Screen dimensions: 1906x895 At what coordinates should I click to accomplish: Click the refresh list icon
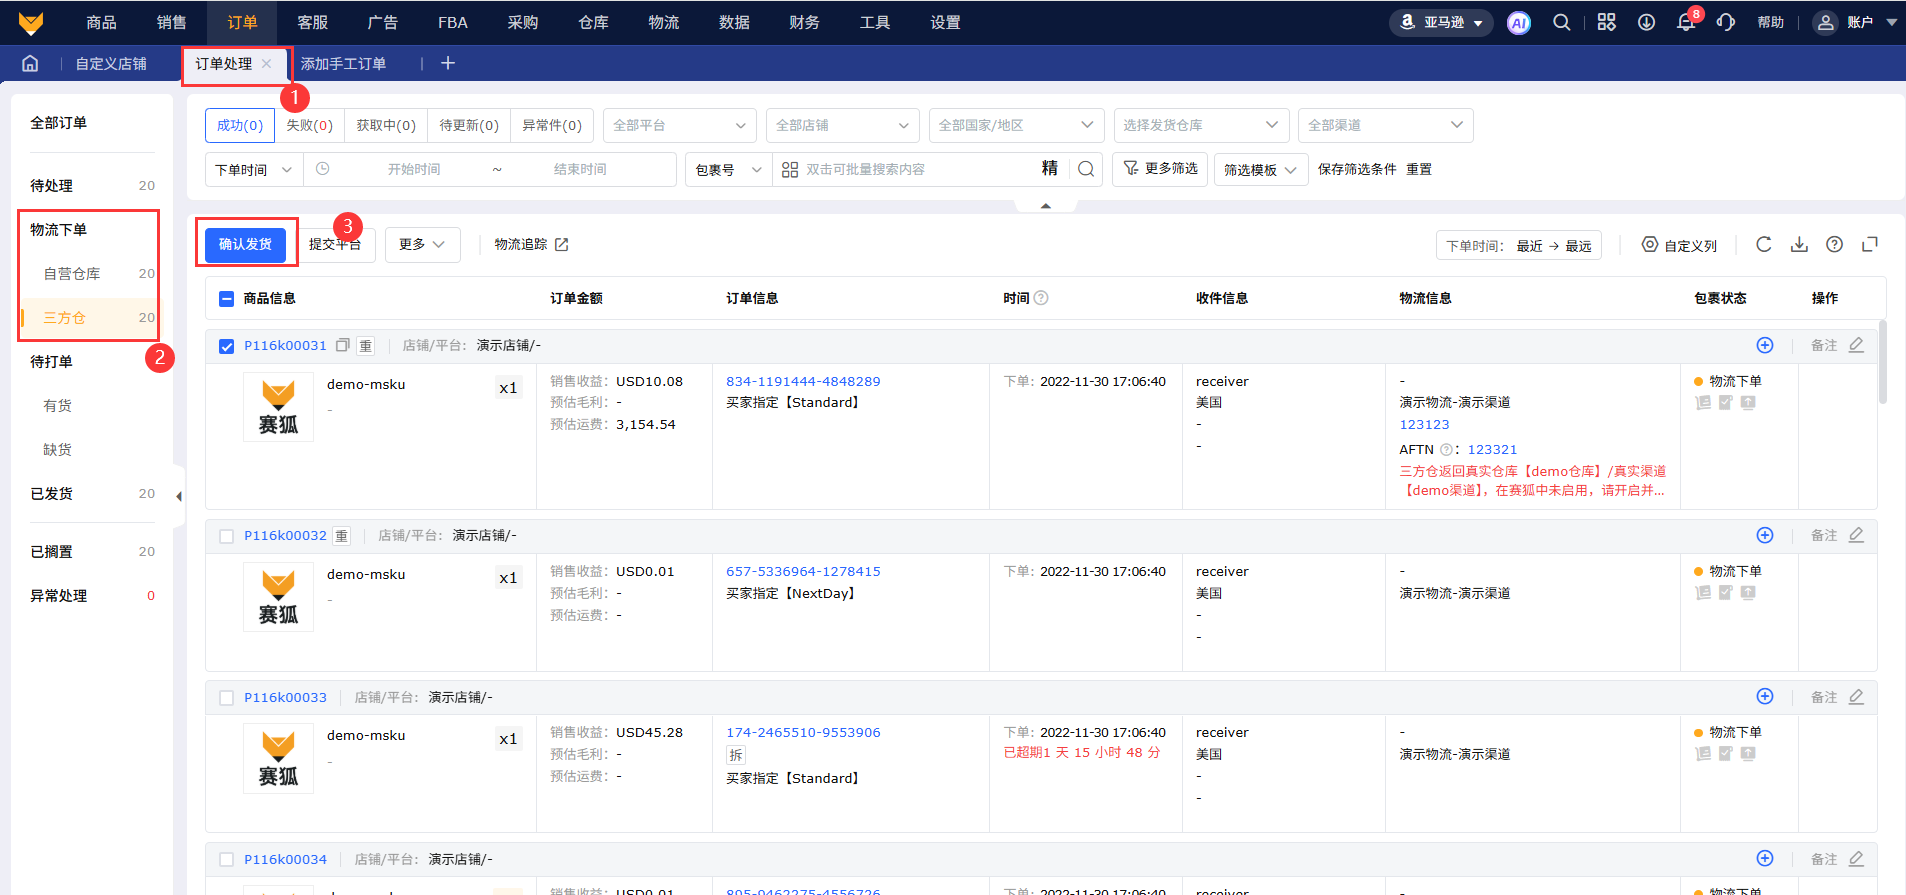coord(1763,245)
